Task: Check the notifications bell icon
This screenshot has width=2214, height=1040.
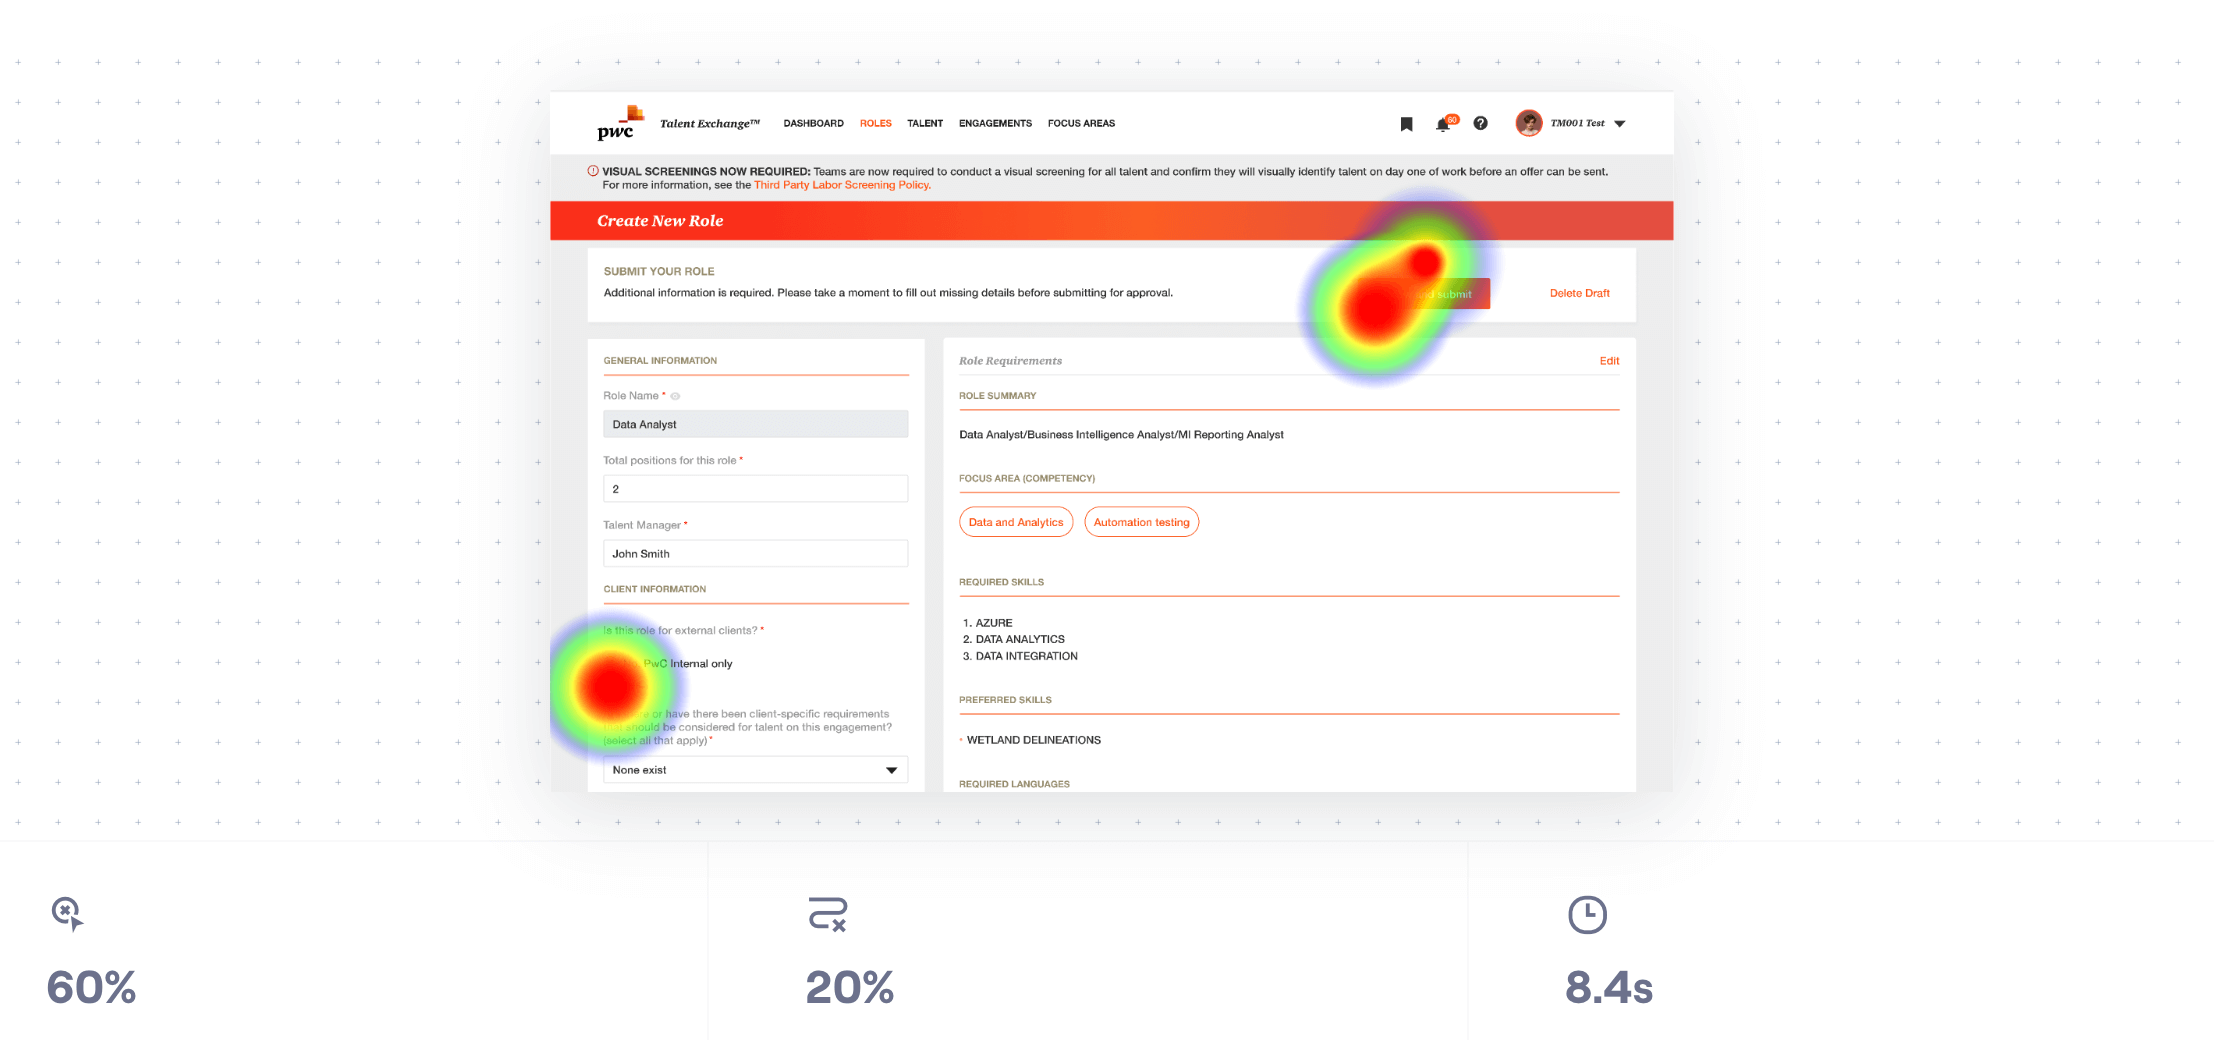Action: (1442, 125)
